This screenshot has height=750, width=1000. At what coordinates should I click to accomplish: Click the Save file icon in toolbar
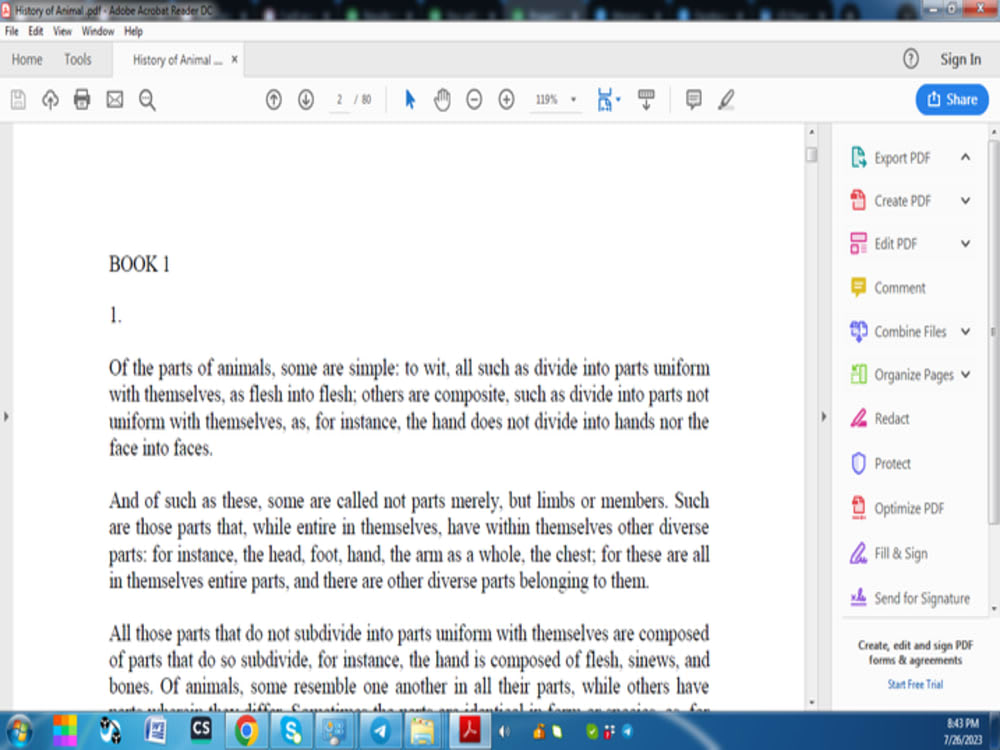tap(18, 99)
